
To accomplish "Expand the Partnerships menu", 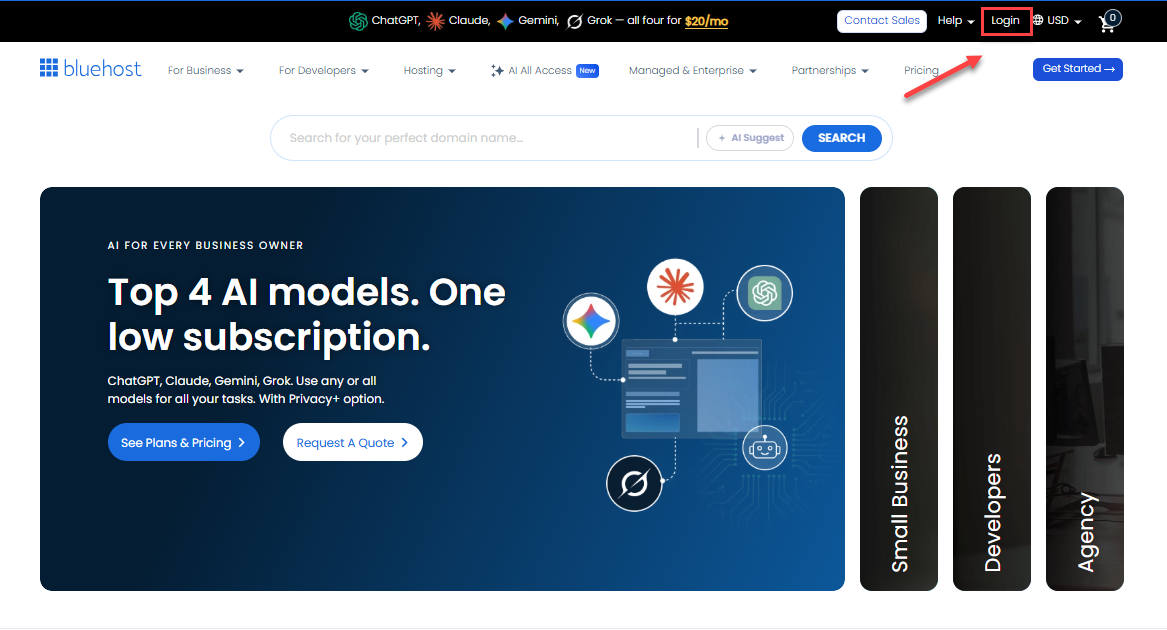I will tap(830, 71).
